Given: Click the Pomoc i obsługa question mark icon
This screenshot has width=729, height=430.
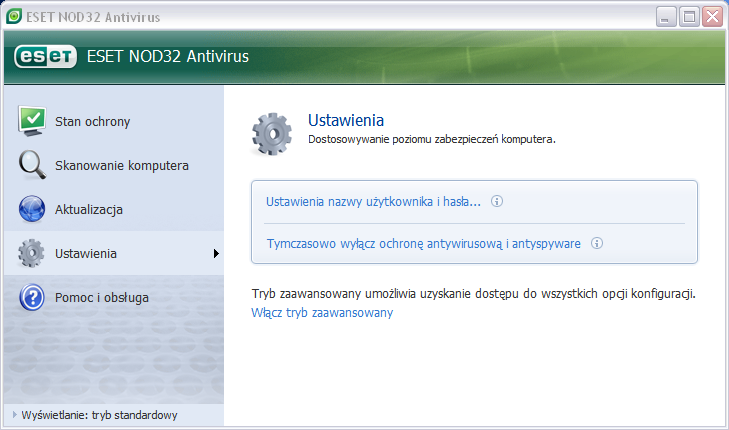Looking at the screenshot, I should [32, 297].
